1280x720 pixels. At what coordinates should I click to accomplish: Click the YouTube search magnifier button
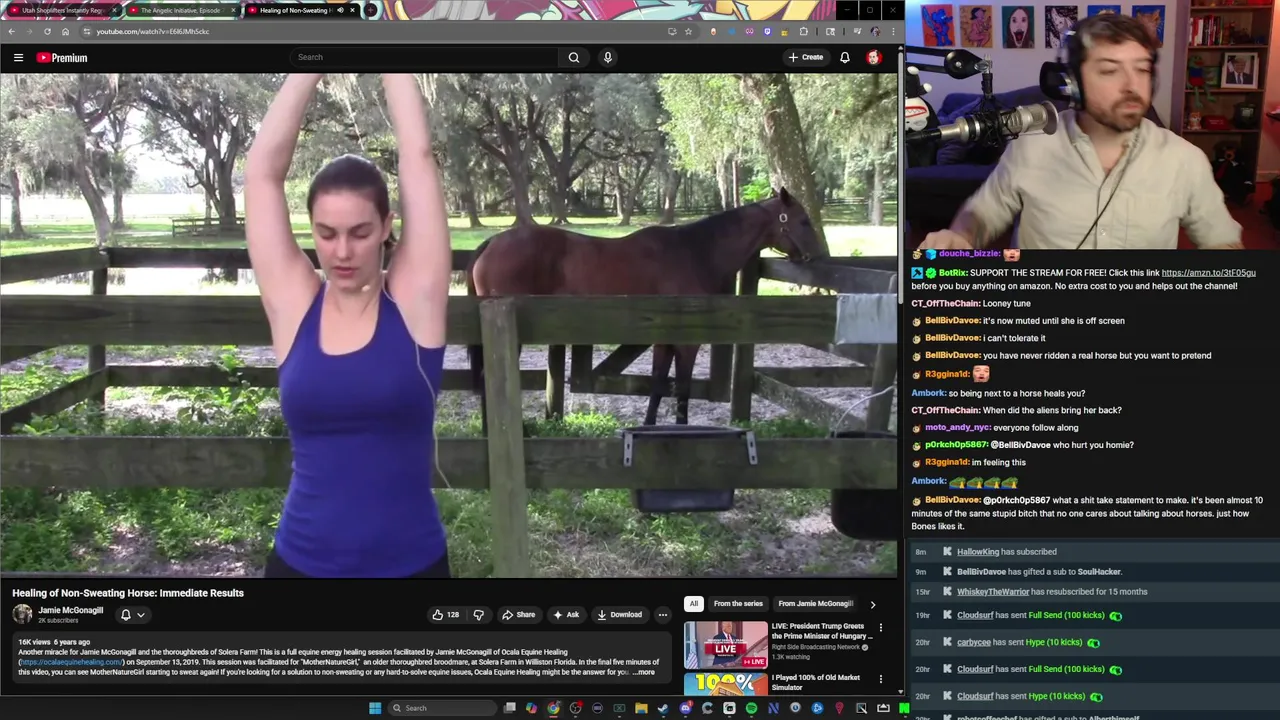(574, 57)
